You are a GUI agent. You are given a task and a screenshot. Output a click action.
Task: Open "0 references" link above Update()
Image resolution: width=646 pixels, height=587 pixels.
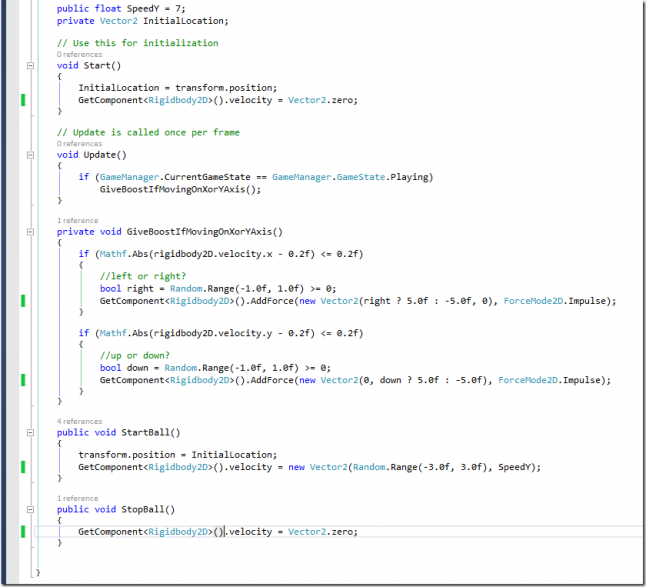[x=79, y=144]
